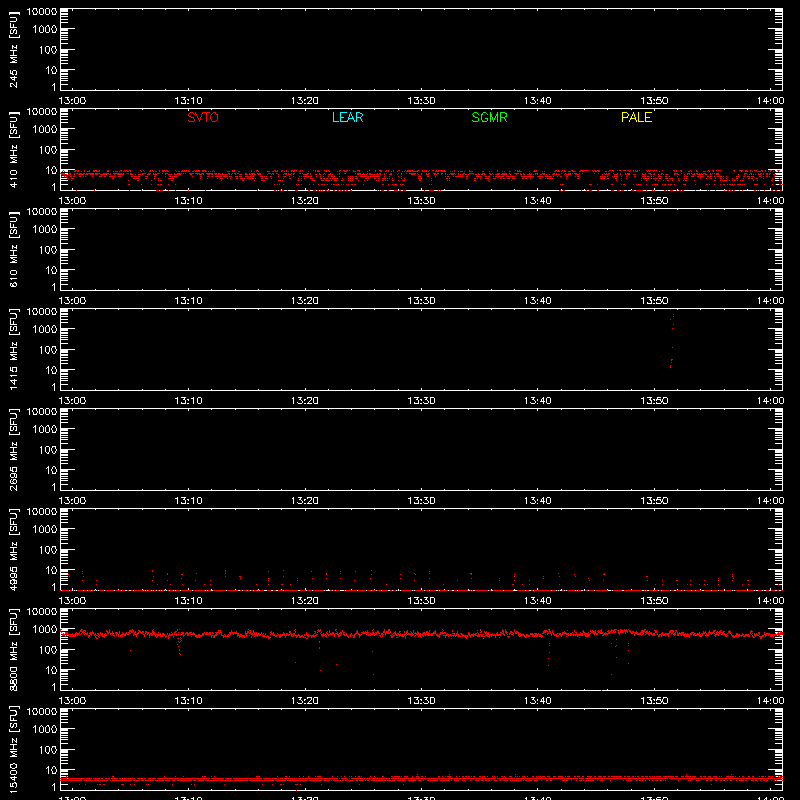Select the 8800 MHz [SFU] axis title

[14, 649]
